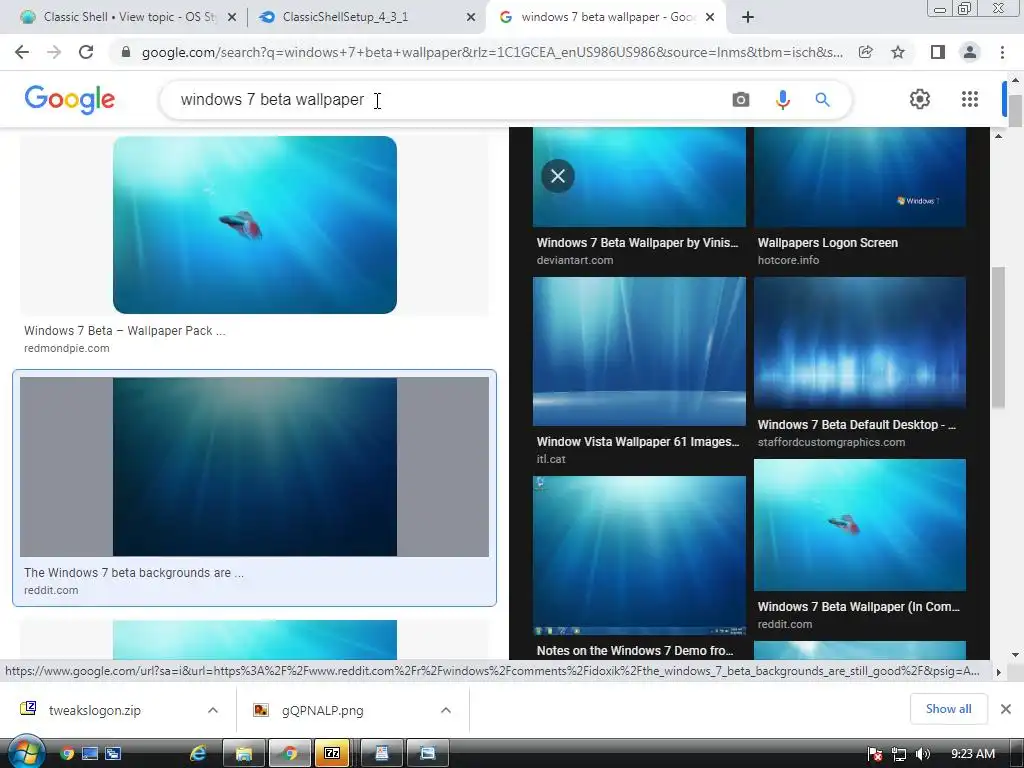Click the Google logo
Screen dimensions: 1024x768
[x=70, y=99]
